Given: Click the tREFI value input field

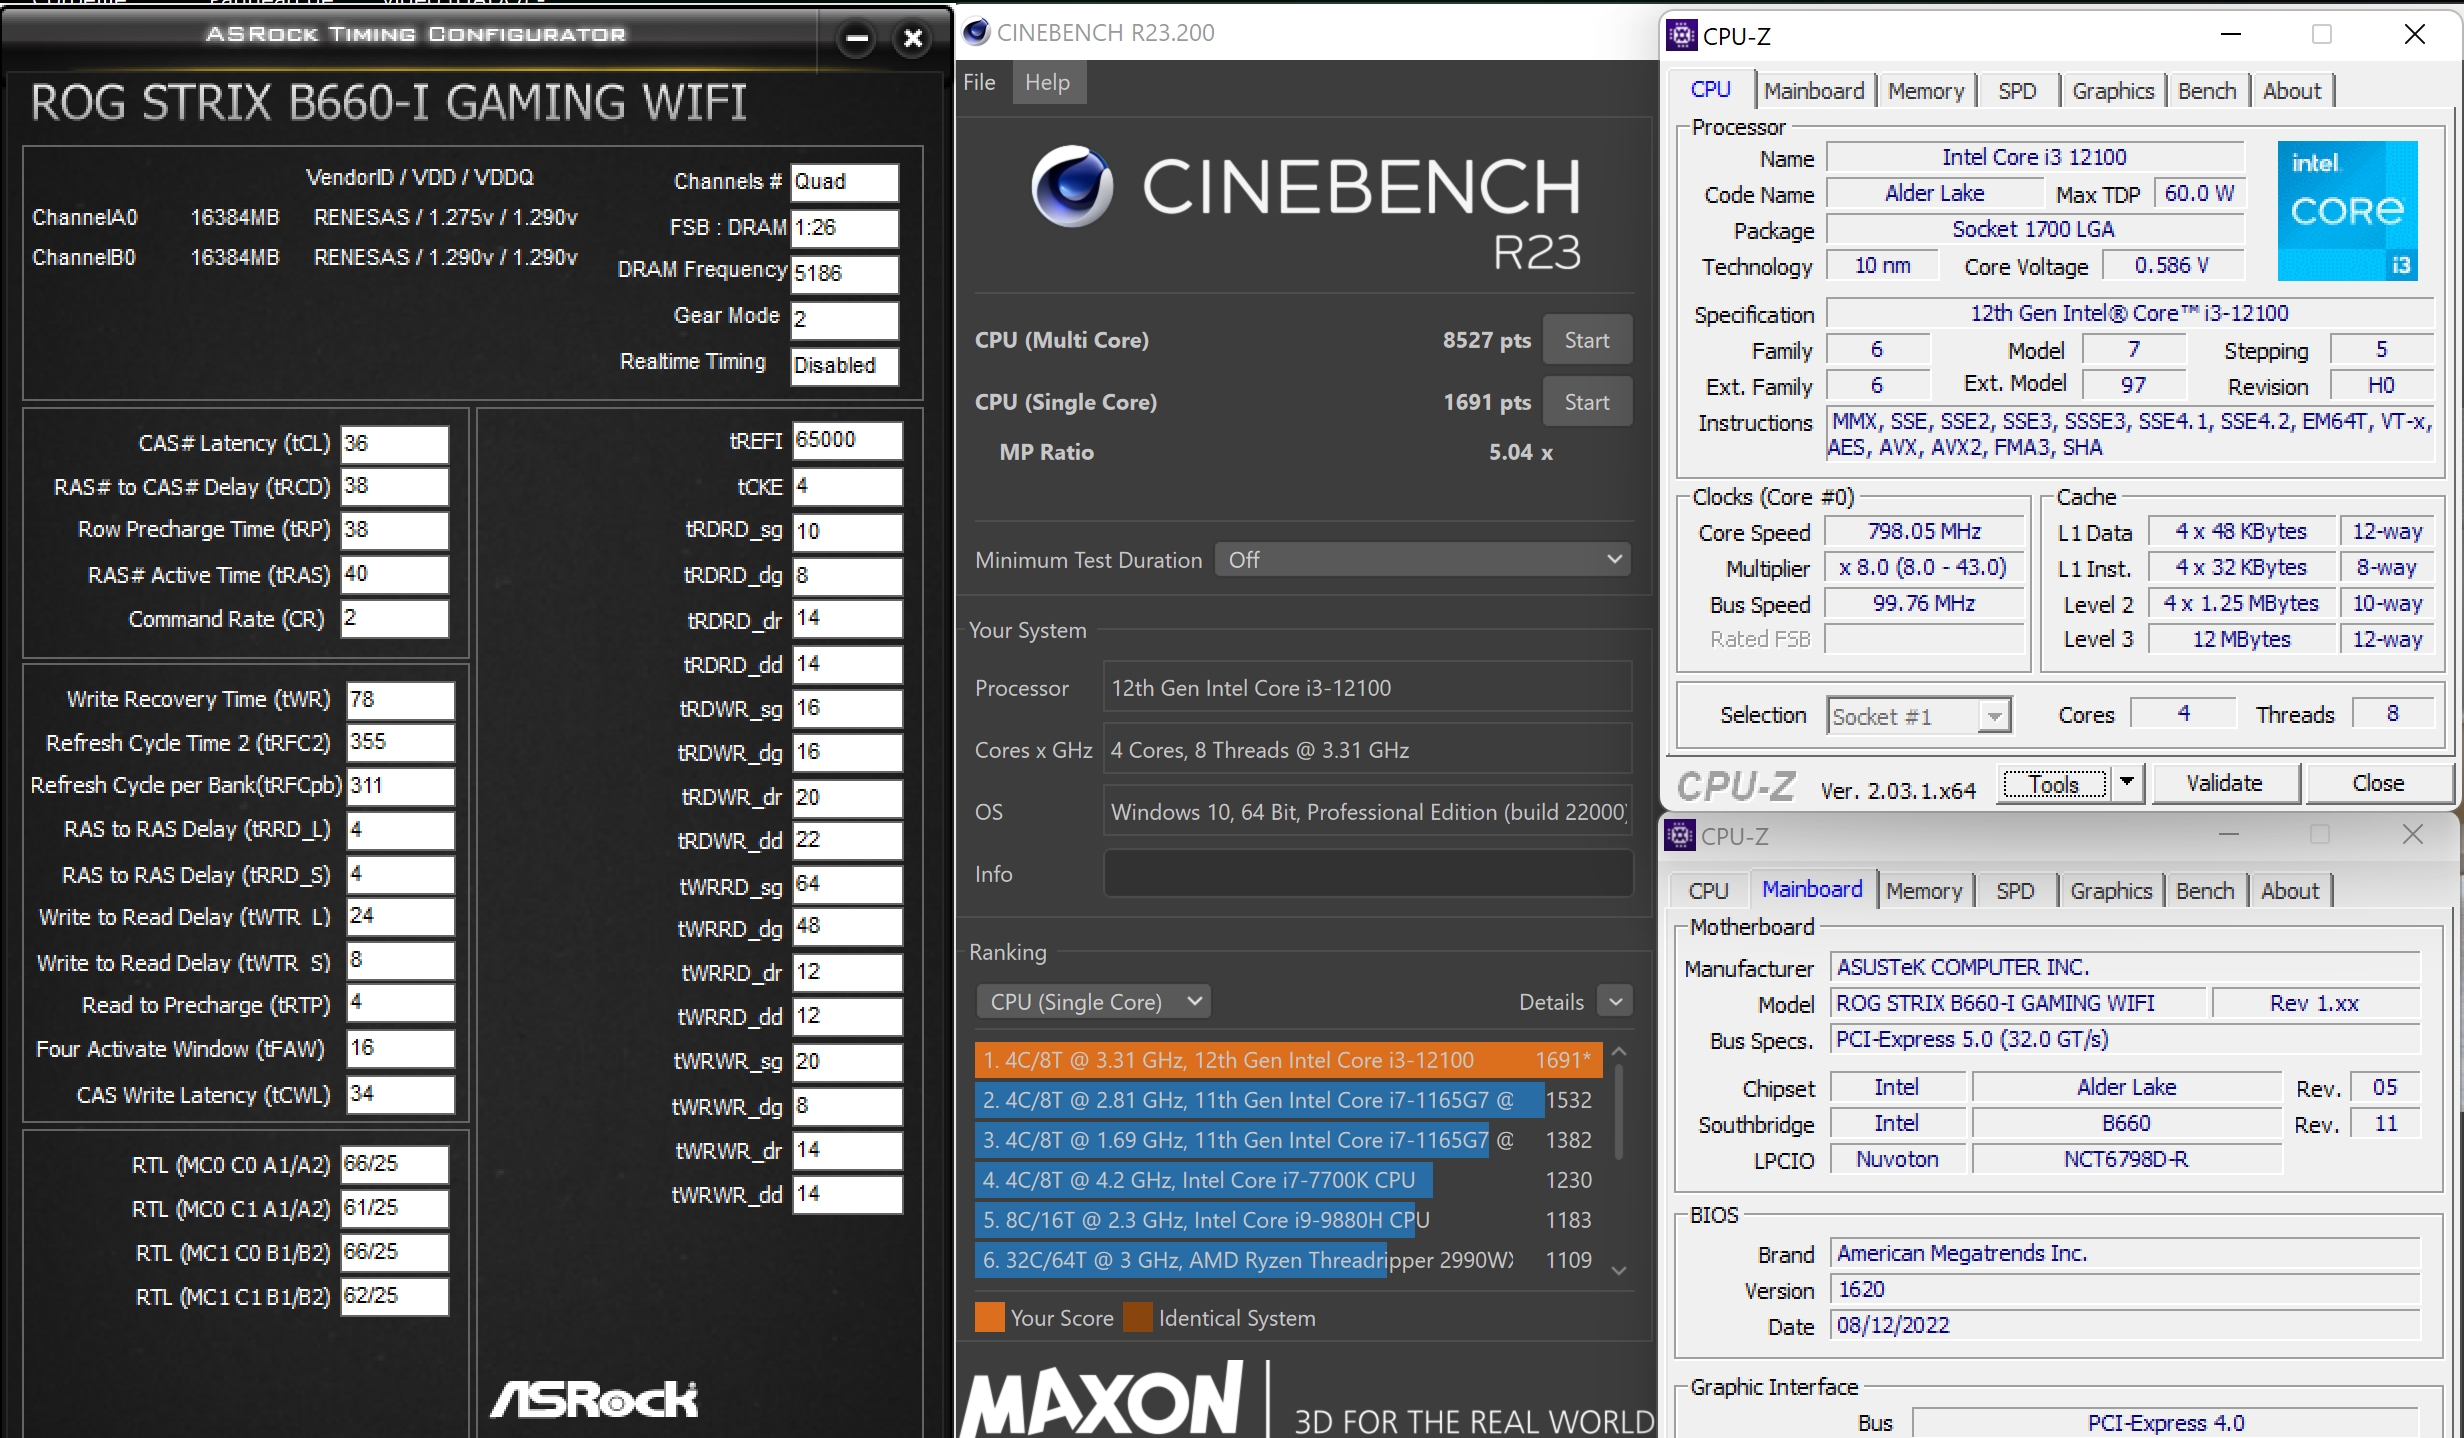Looking at the screenshot, I should coord(846,440).
